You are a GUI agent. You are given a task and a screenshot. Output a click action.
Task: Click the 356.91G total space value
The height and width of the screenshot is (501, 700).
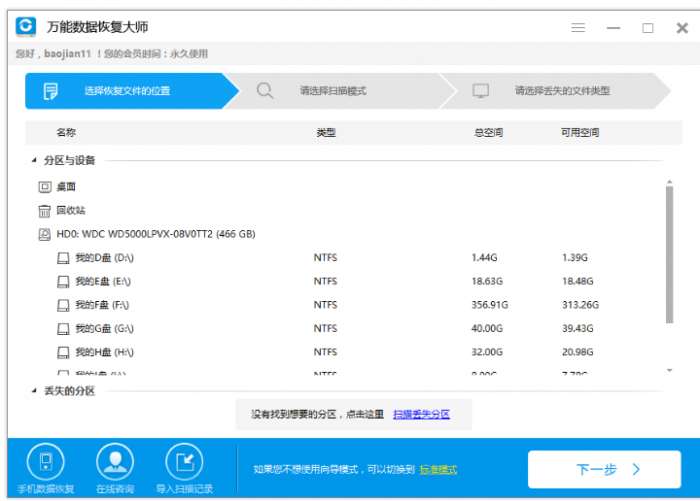(x=490, y=305)
